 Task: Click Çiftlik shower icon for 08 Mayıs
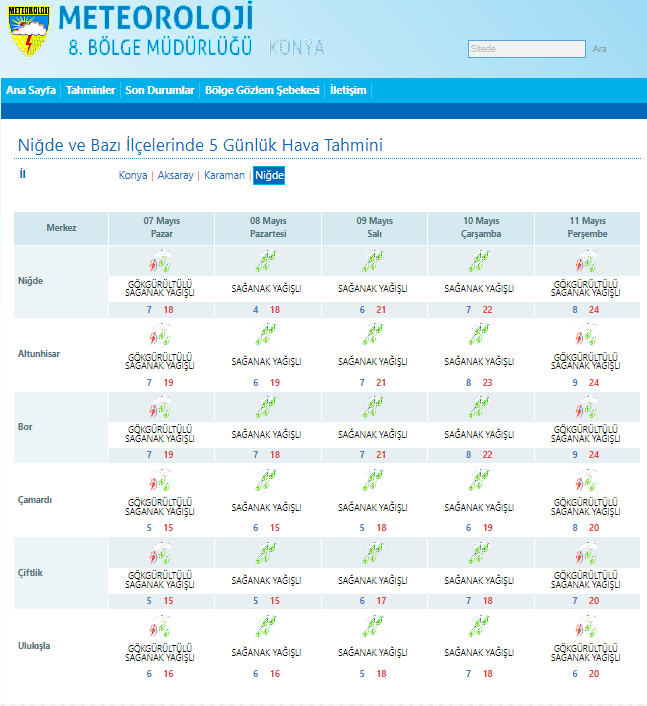267,553
